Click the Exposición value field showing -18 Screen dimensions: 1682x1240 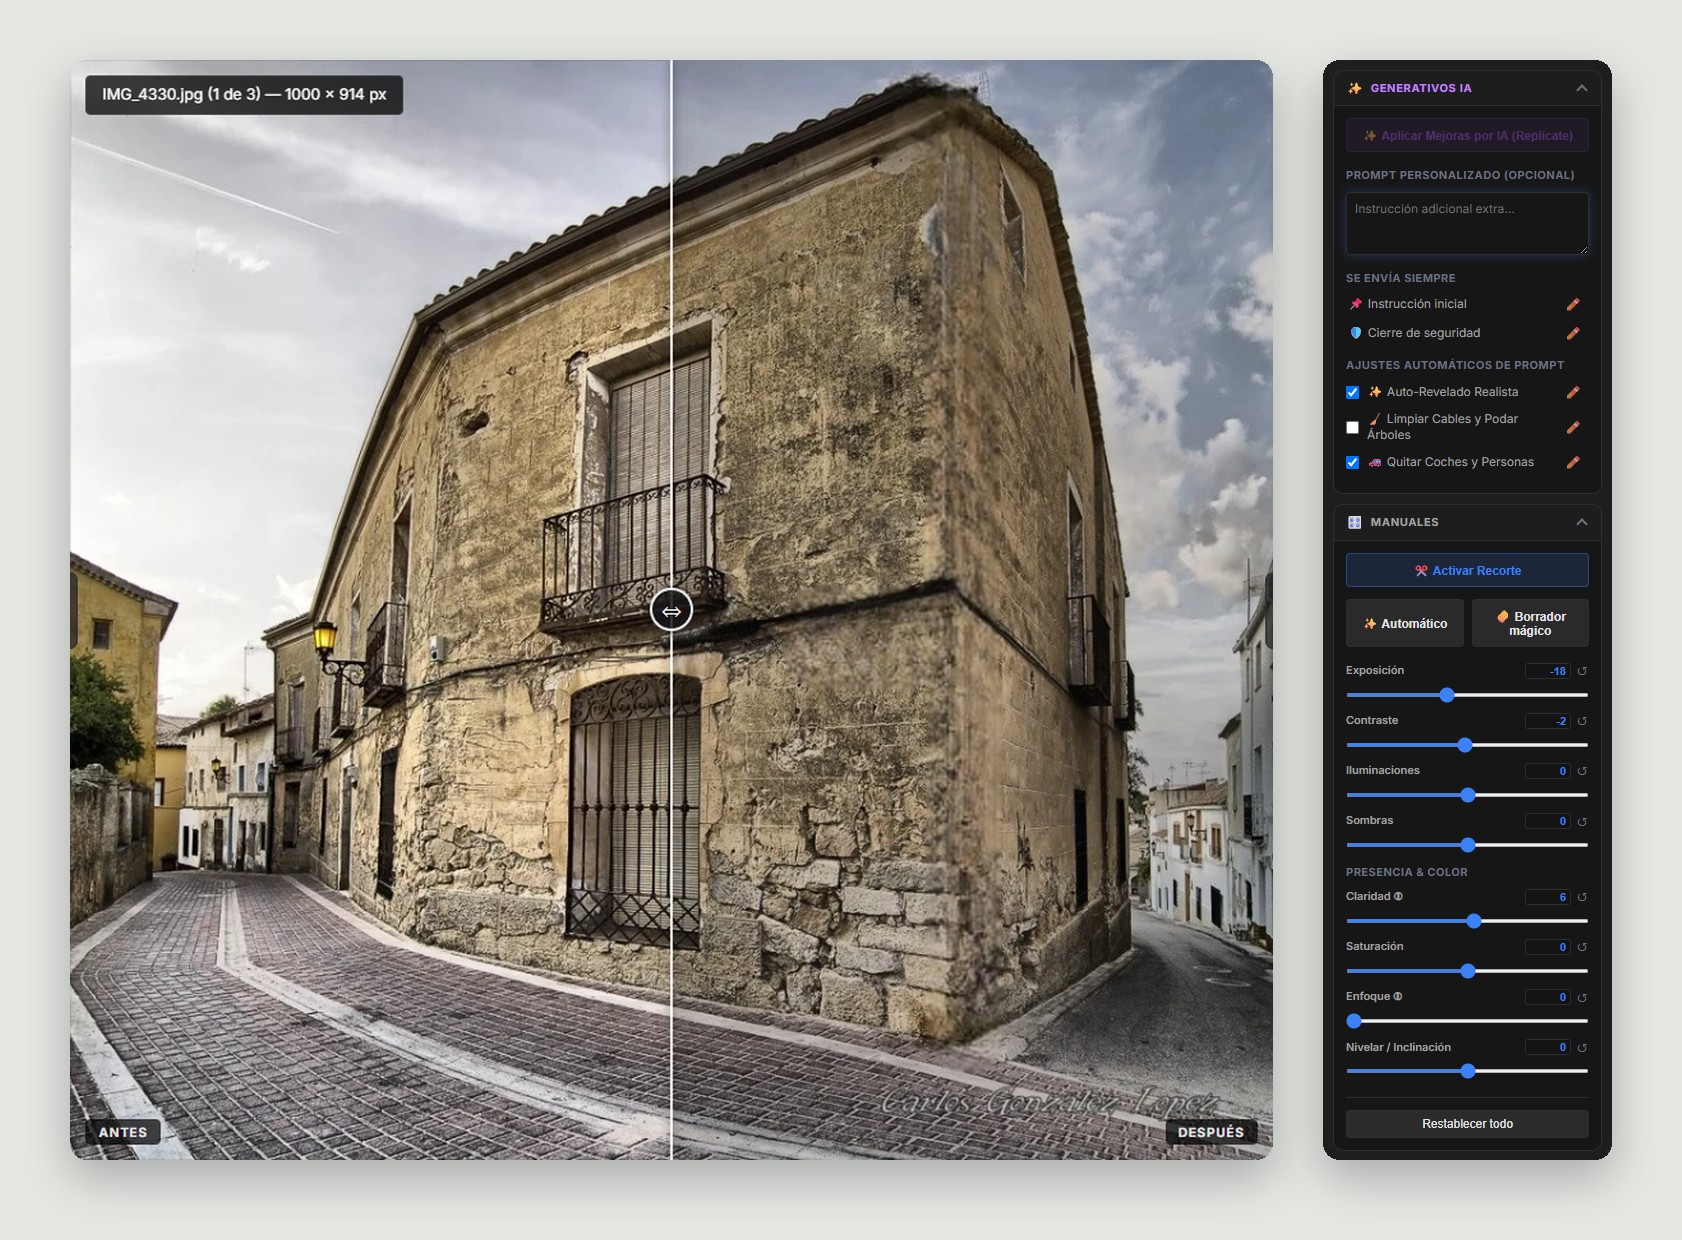click(1547, 671)
